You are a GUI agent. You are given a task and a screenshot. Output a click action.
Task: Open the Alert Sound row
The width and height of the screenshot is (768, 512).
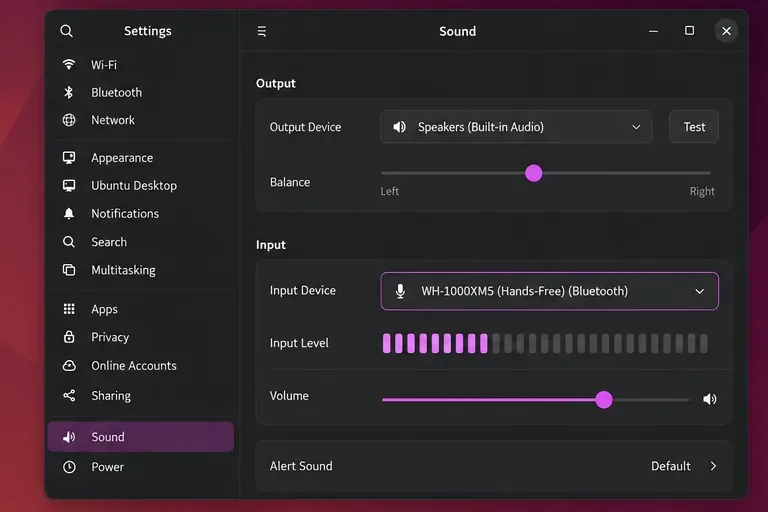pyautogui.click(x=494, y=466)
